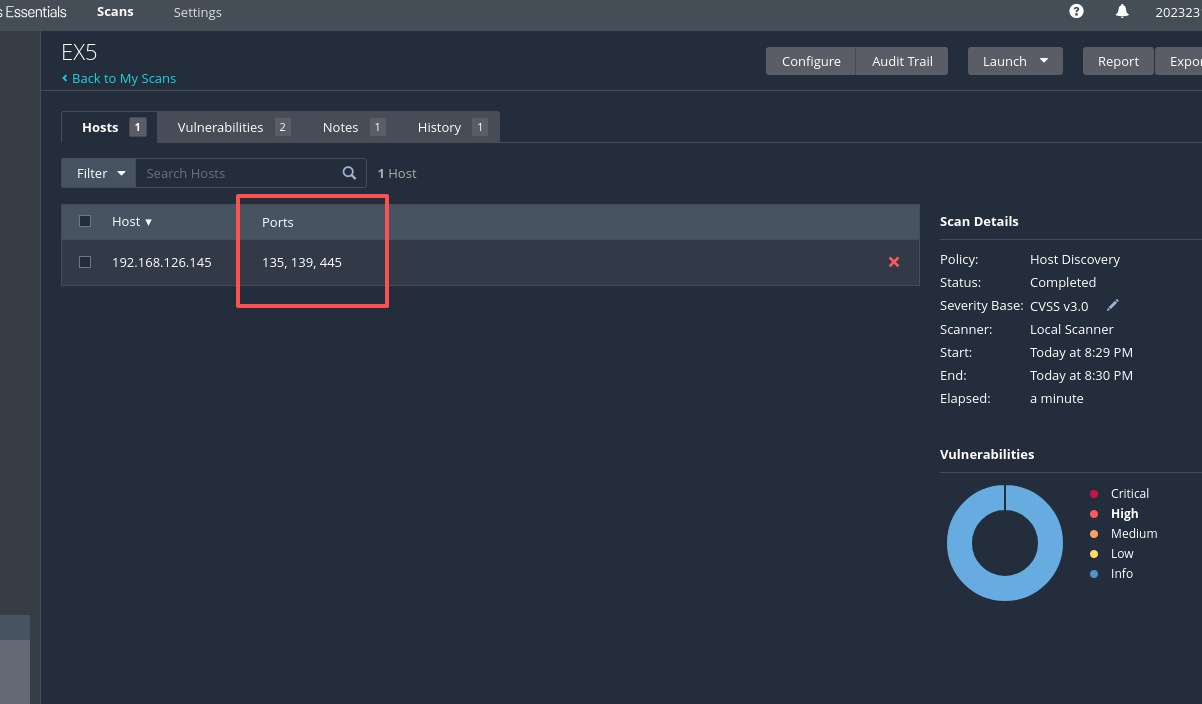Click the Back to My Scans arrow
This screenshot has width=1202, height=704.
click(x=65, y=78)
